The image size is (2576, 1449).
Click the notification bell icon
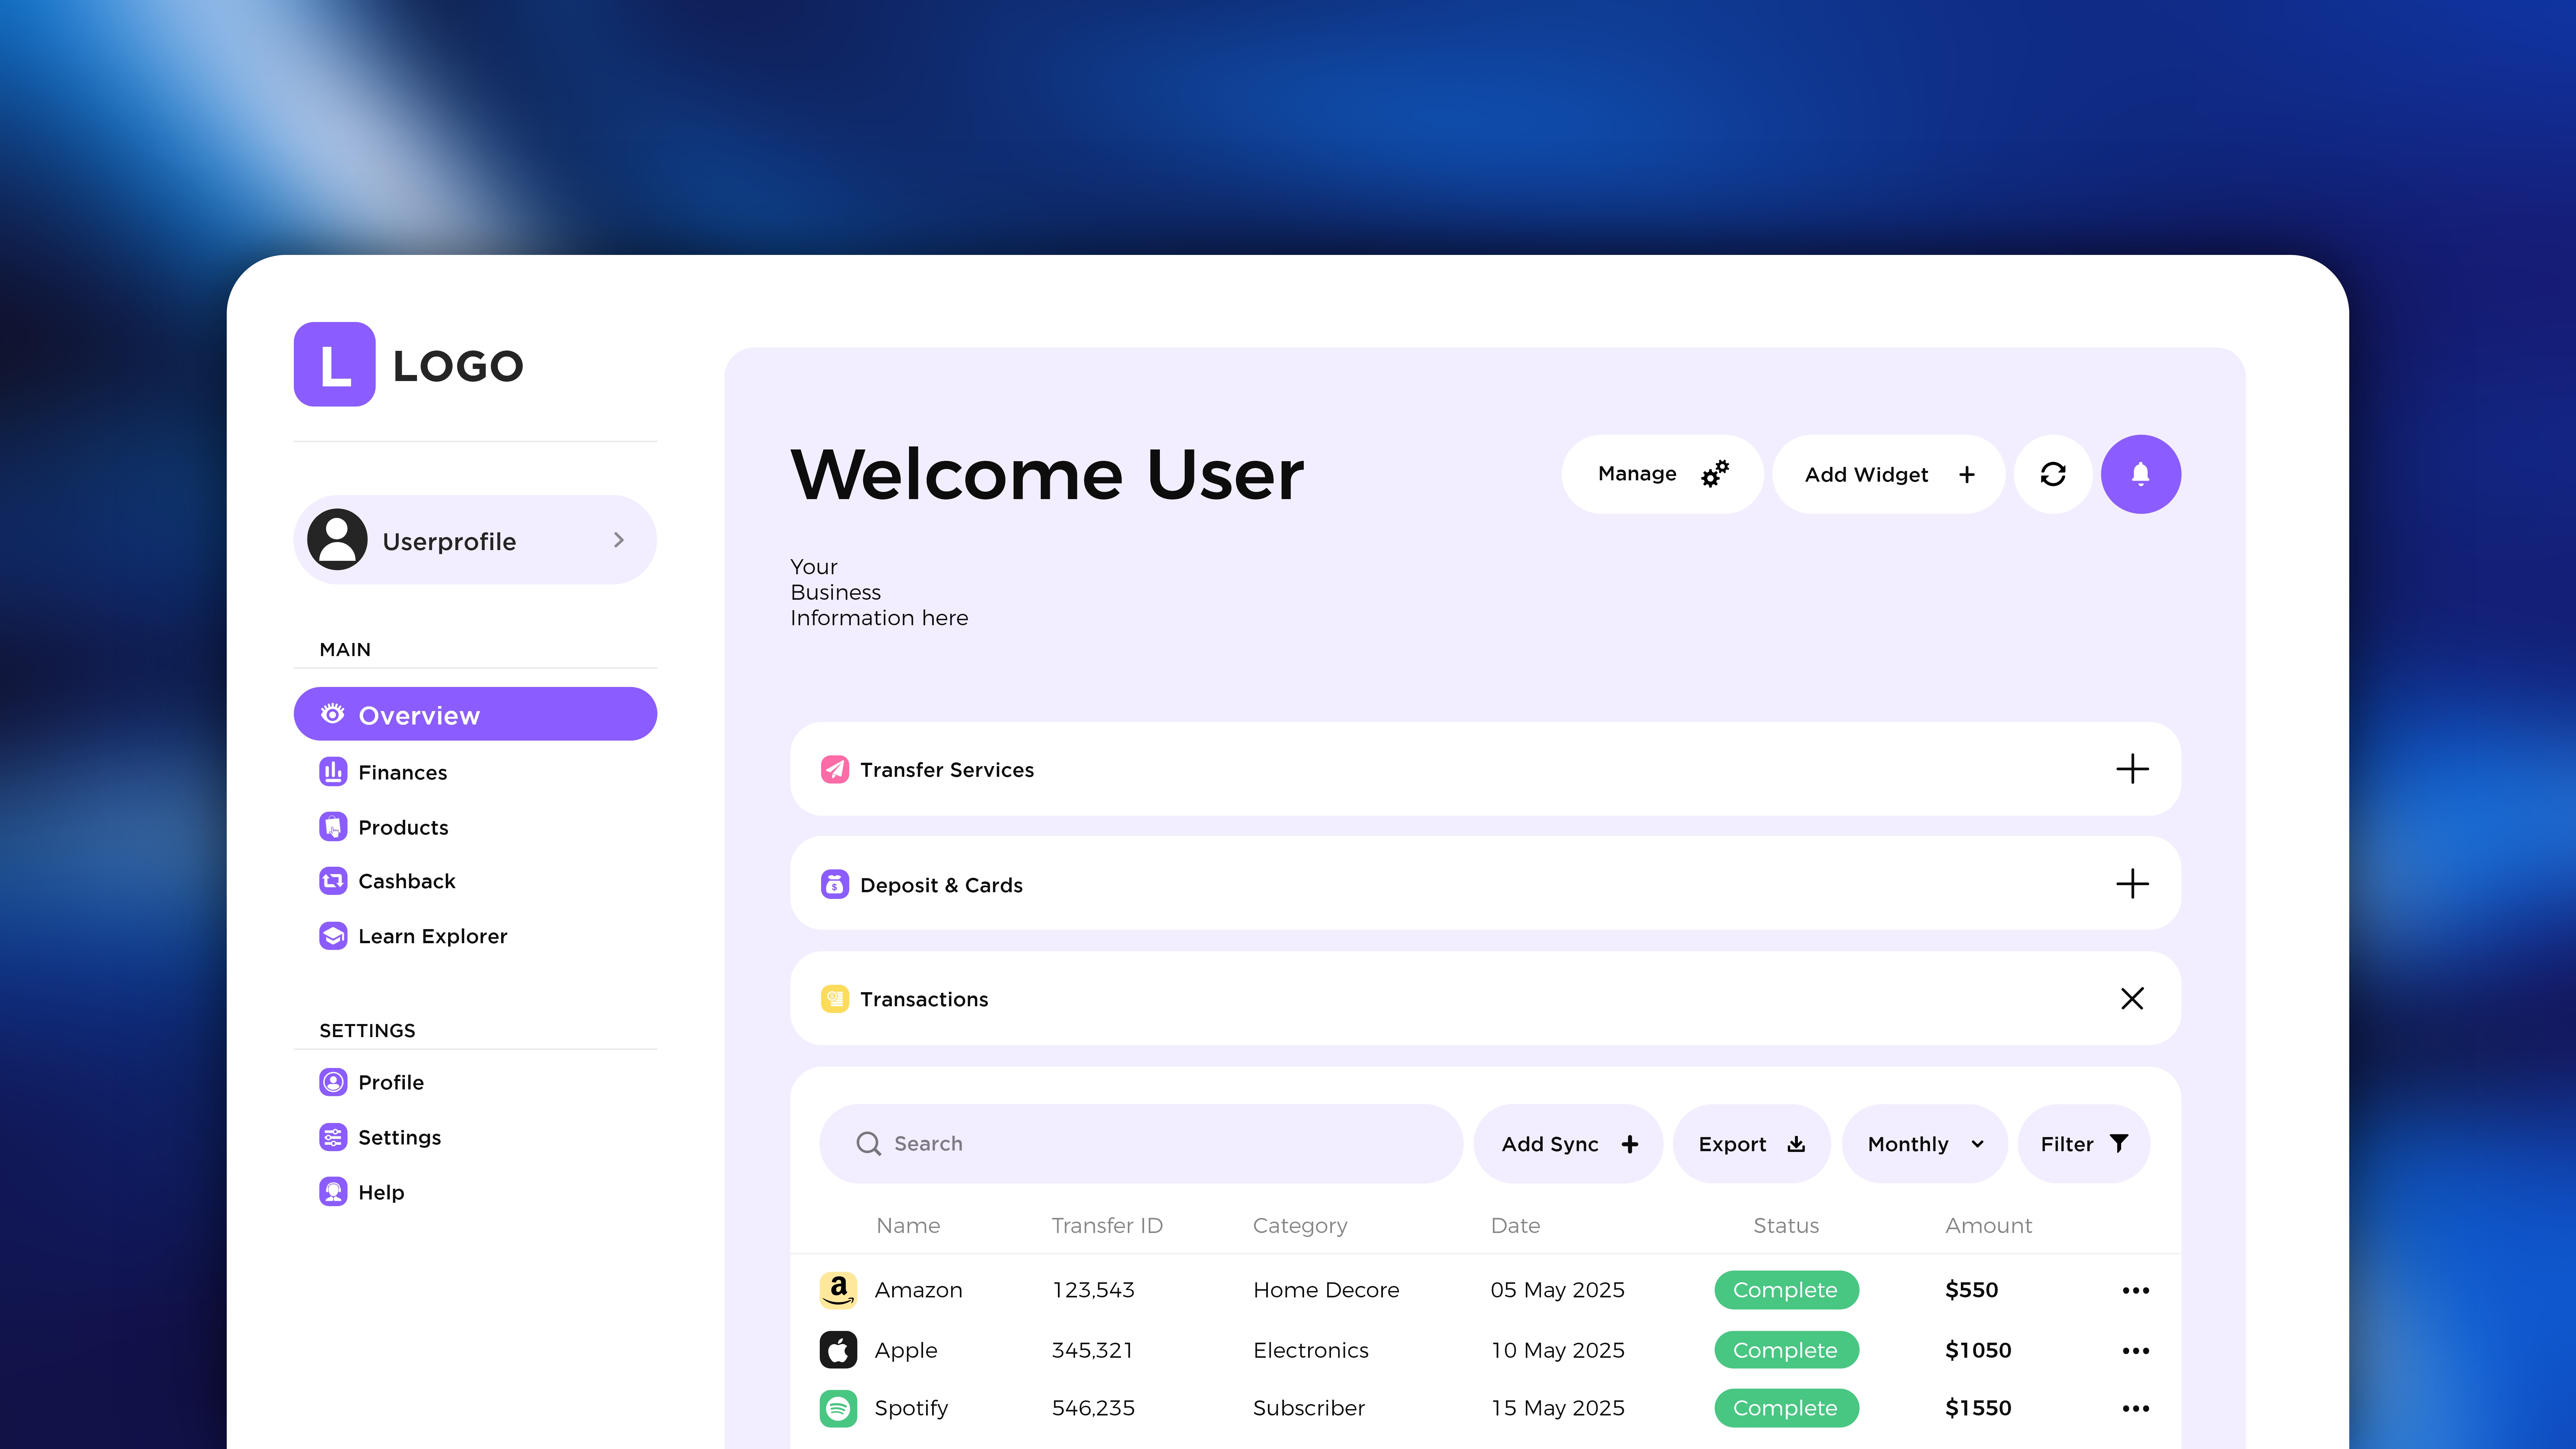click(x=2140, y=474)
